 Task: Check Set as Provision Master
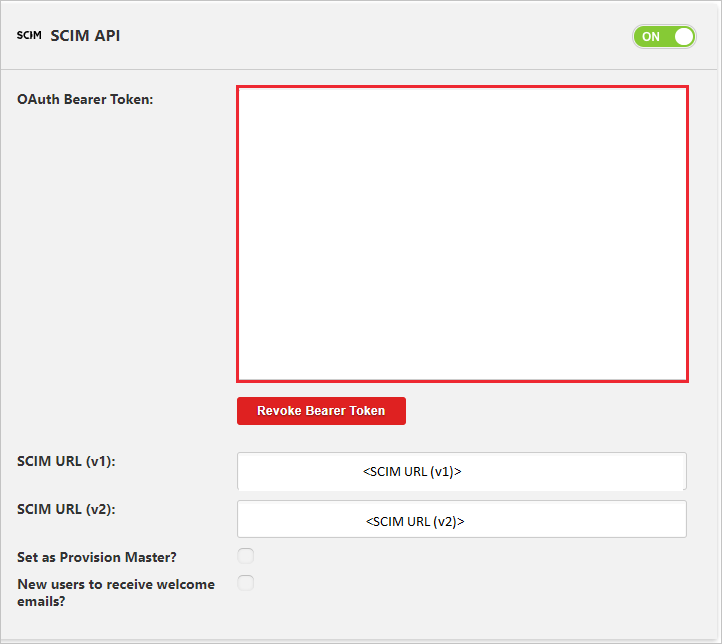tap(245, 556)
